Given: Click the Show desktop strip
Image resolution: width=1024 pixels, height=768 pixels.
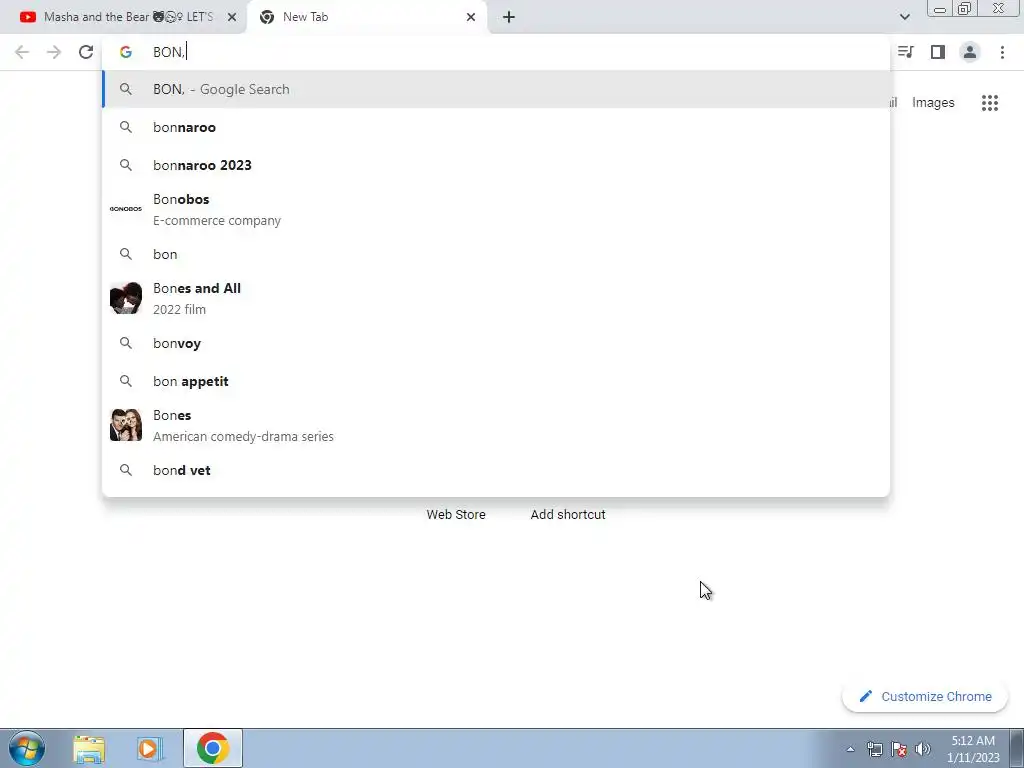Looking at the screenshot, I should pyautogui.click(x=1016, y=748).
